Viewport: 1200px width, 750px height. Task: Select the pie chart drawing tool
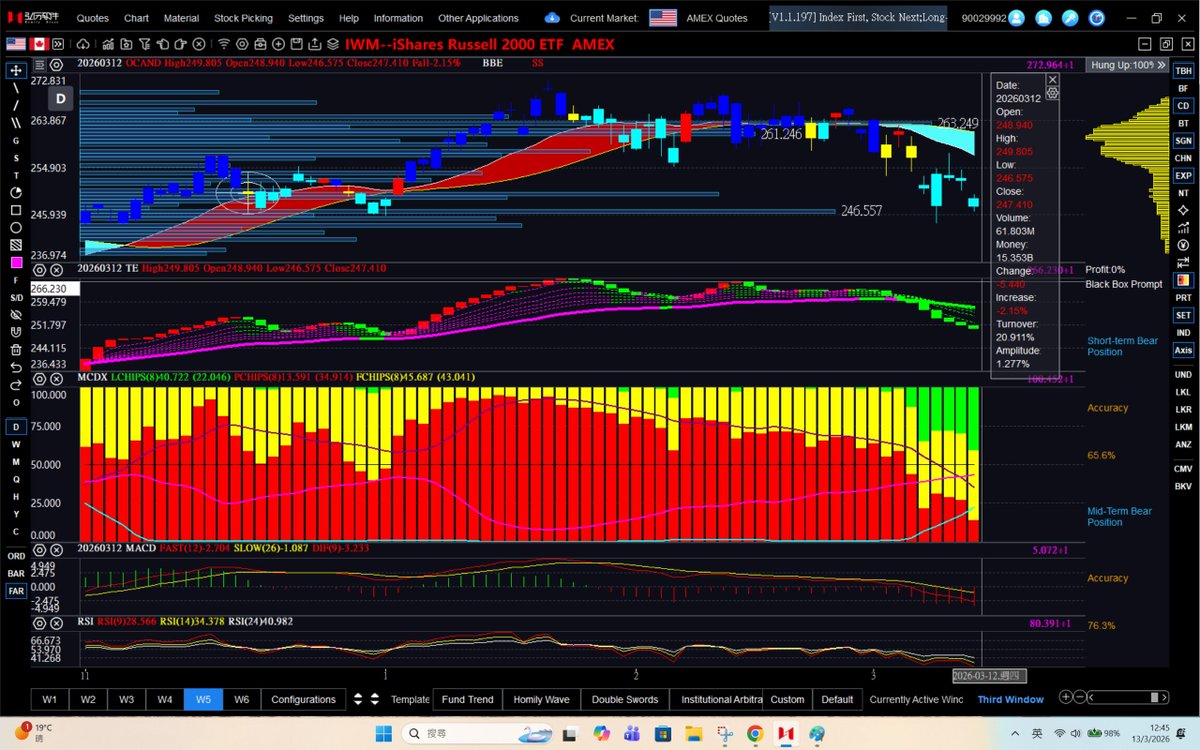[x=16, y=192]
